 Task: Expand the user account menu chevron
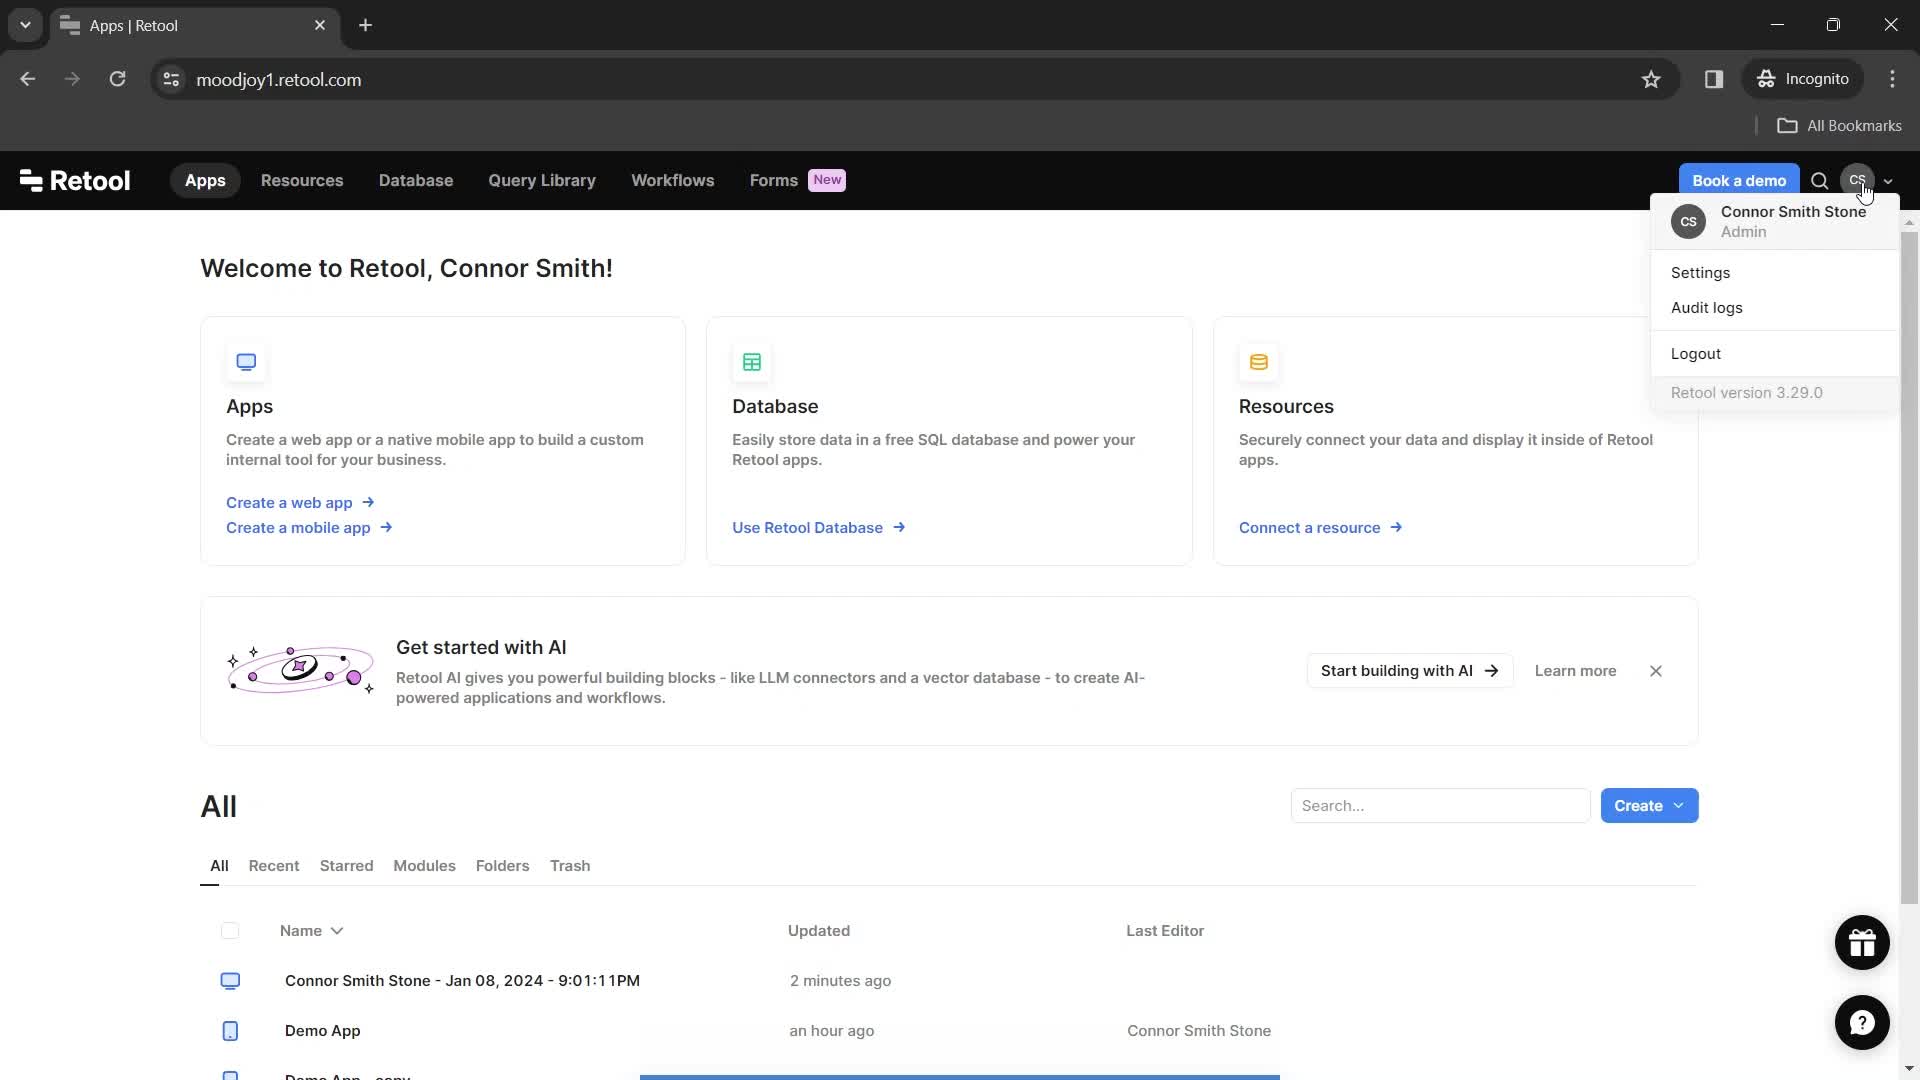tap(1887, 179)
